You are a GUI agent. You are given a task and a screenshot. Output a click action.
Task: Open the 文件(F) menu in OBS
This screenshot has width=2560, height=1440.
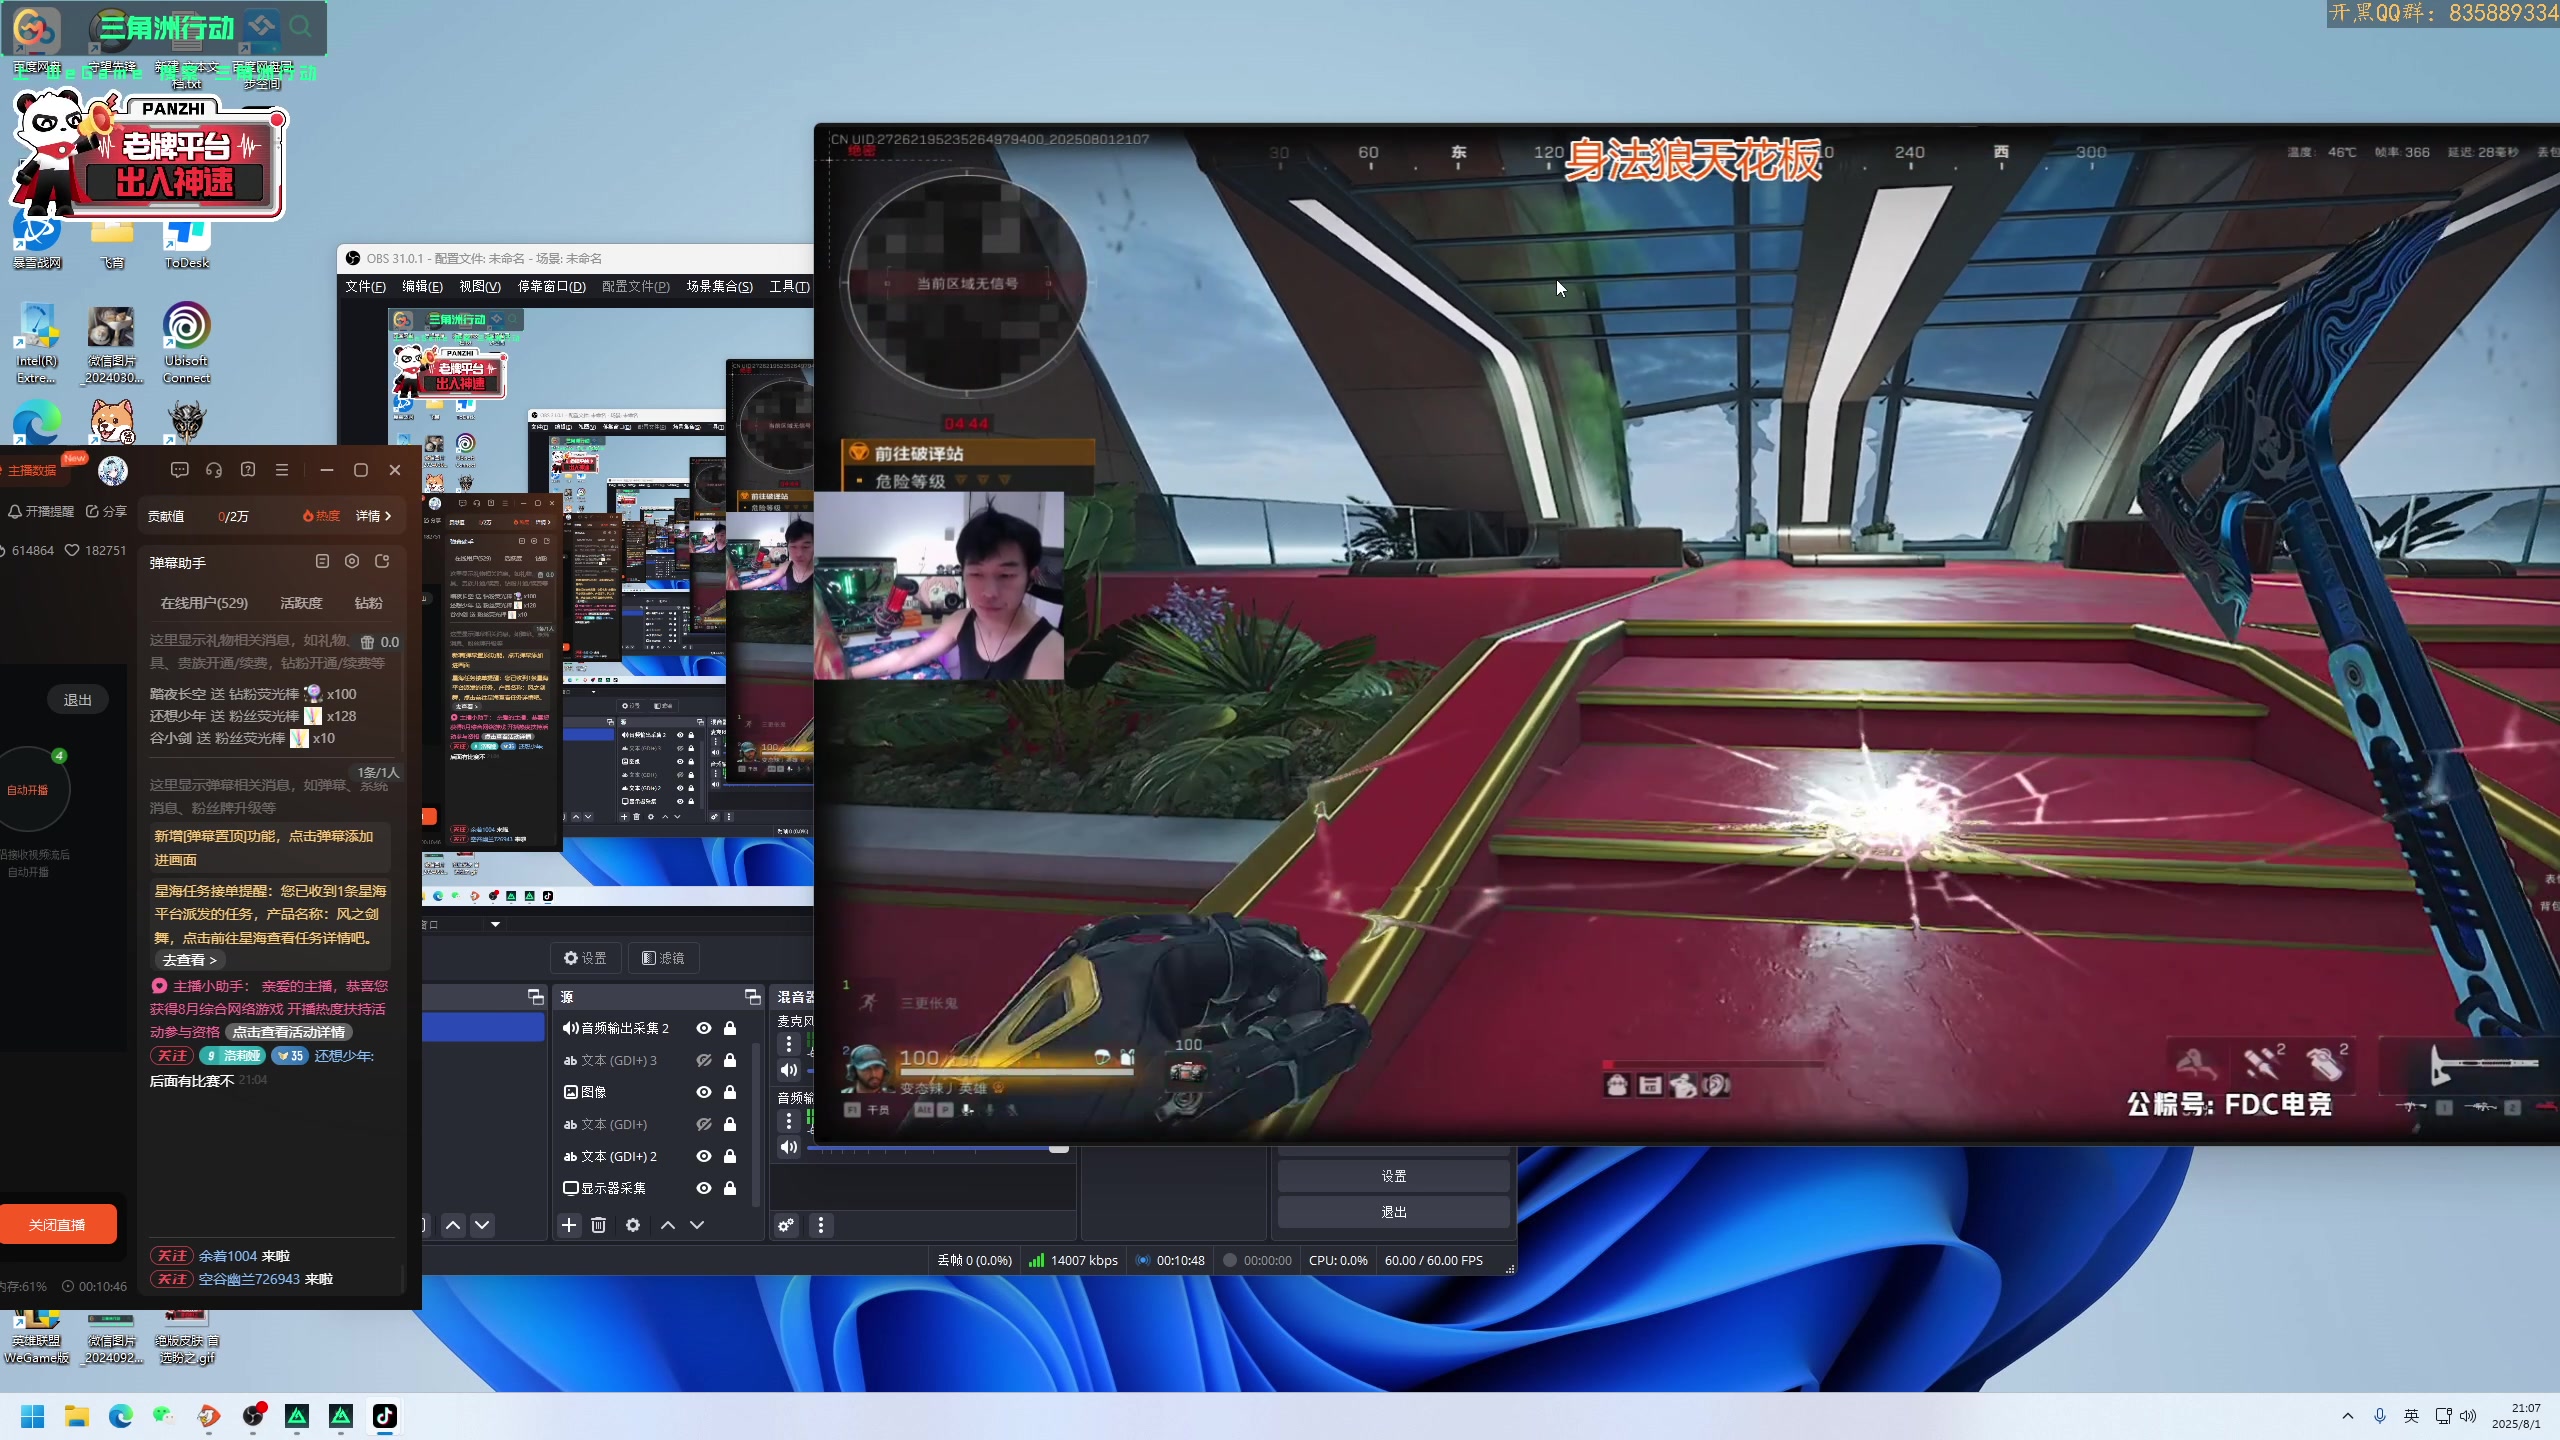point(365,286)
